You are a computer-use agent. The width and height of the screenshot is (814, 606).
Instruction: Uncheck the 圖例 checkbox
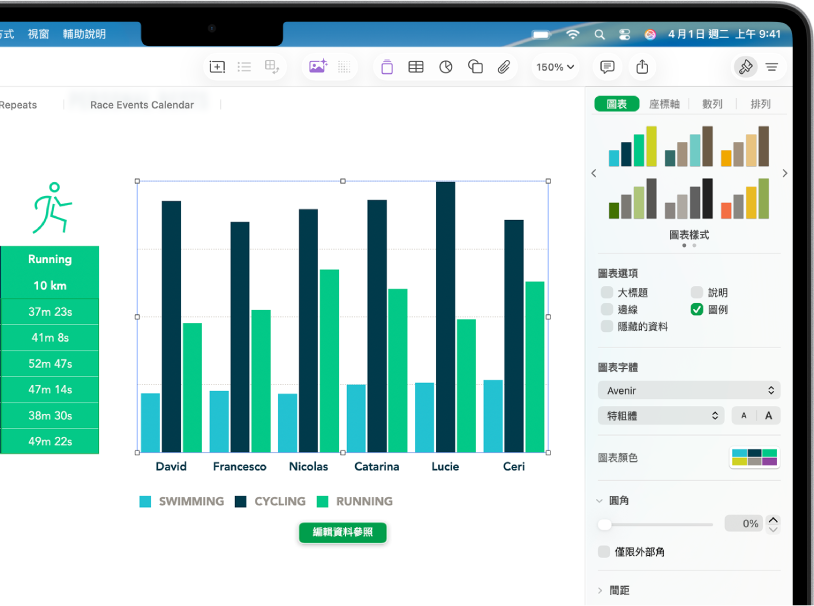coord(697,310)
